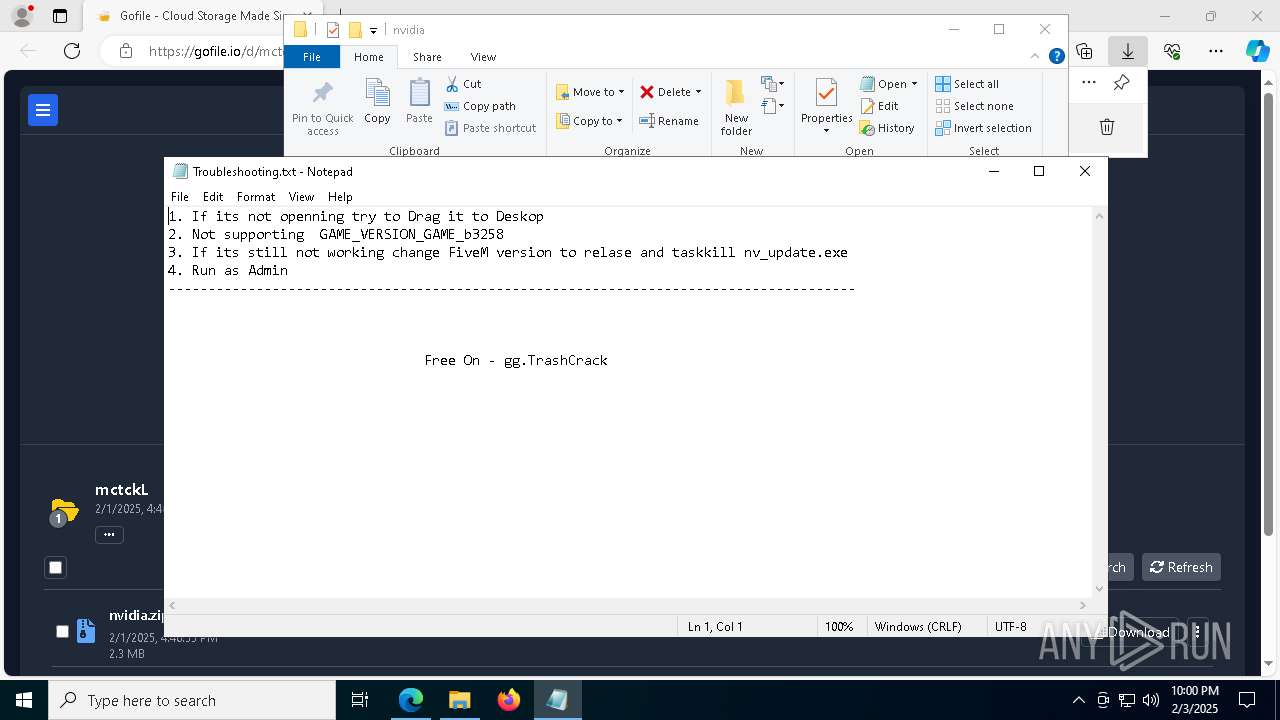Click Notepad horizontal scrollbar right arrow

pyautogui.click(x=1082, y=605)
